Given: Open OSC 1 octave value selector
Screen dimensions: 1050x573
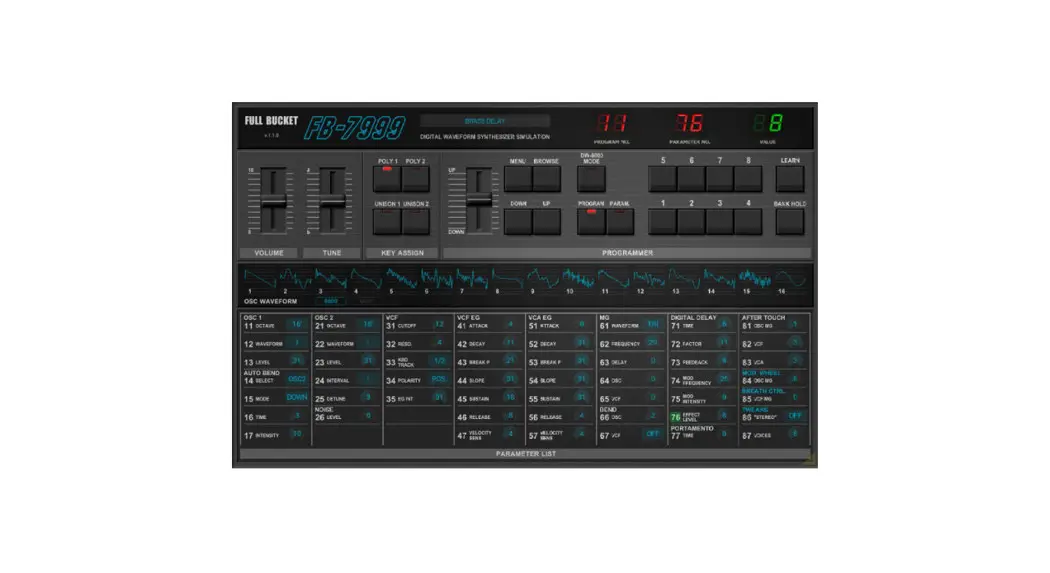Looking at the screenshot, I should click(296, 325).
